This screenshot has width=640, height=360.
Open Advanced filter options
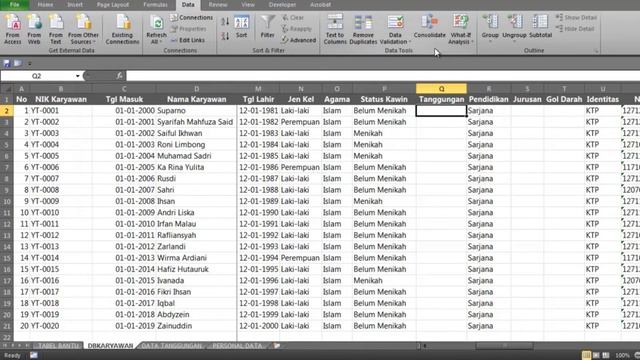(299, 40)
